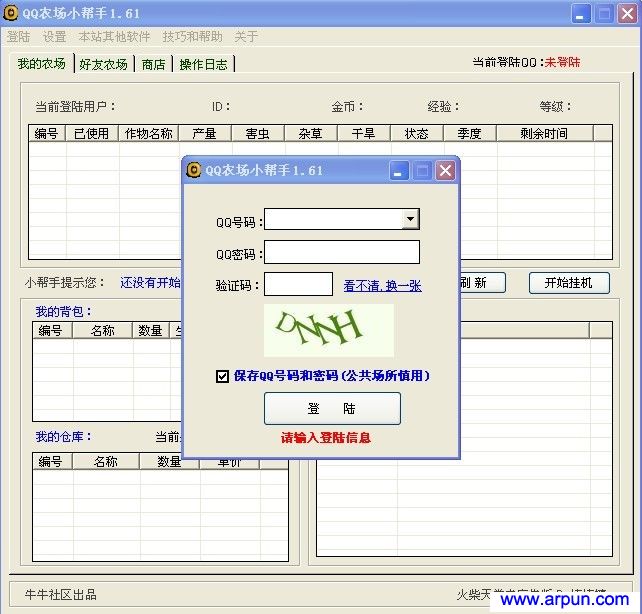Click the 请输入登陆信息 red message
The width and height of the screenshot is (642, 614).
pyautogui.click(x=326, y=438)
